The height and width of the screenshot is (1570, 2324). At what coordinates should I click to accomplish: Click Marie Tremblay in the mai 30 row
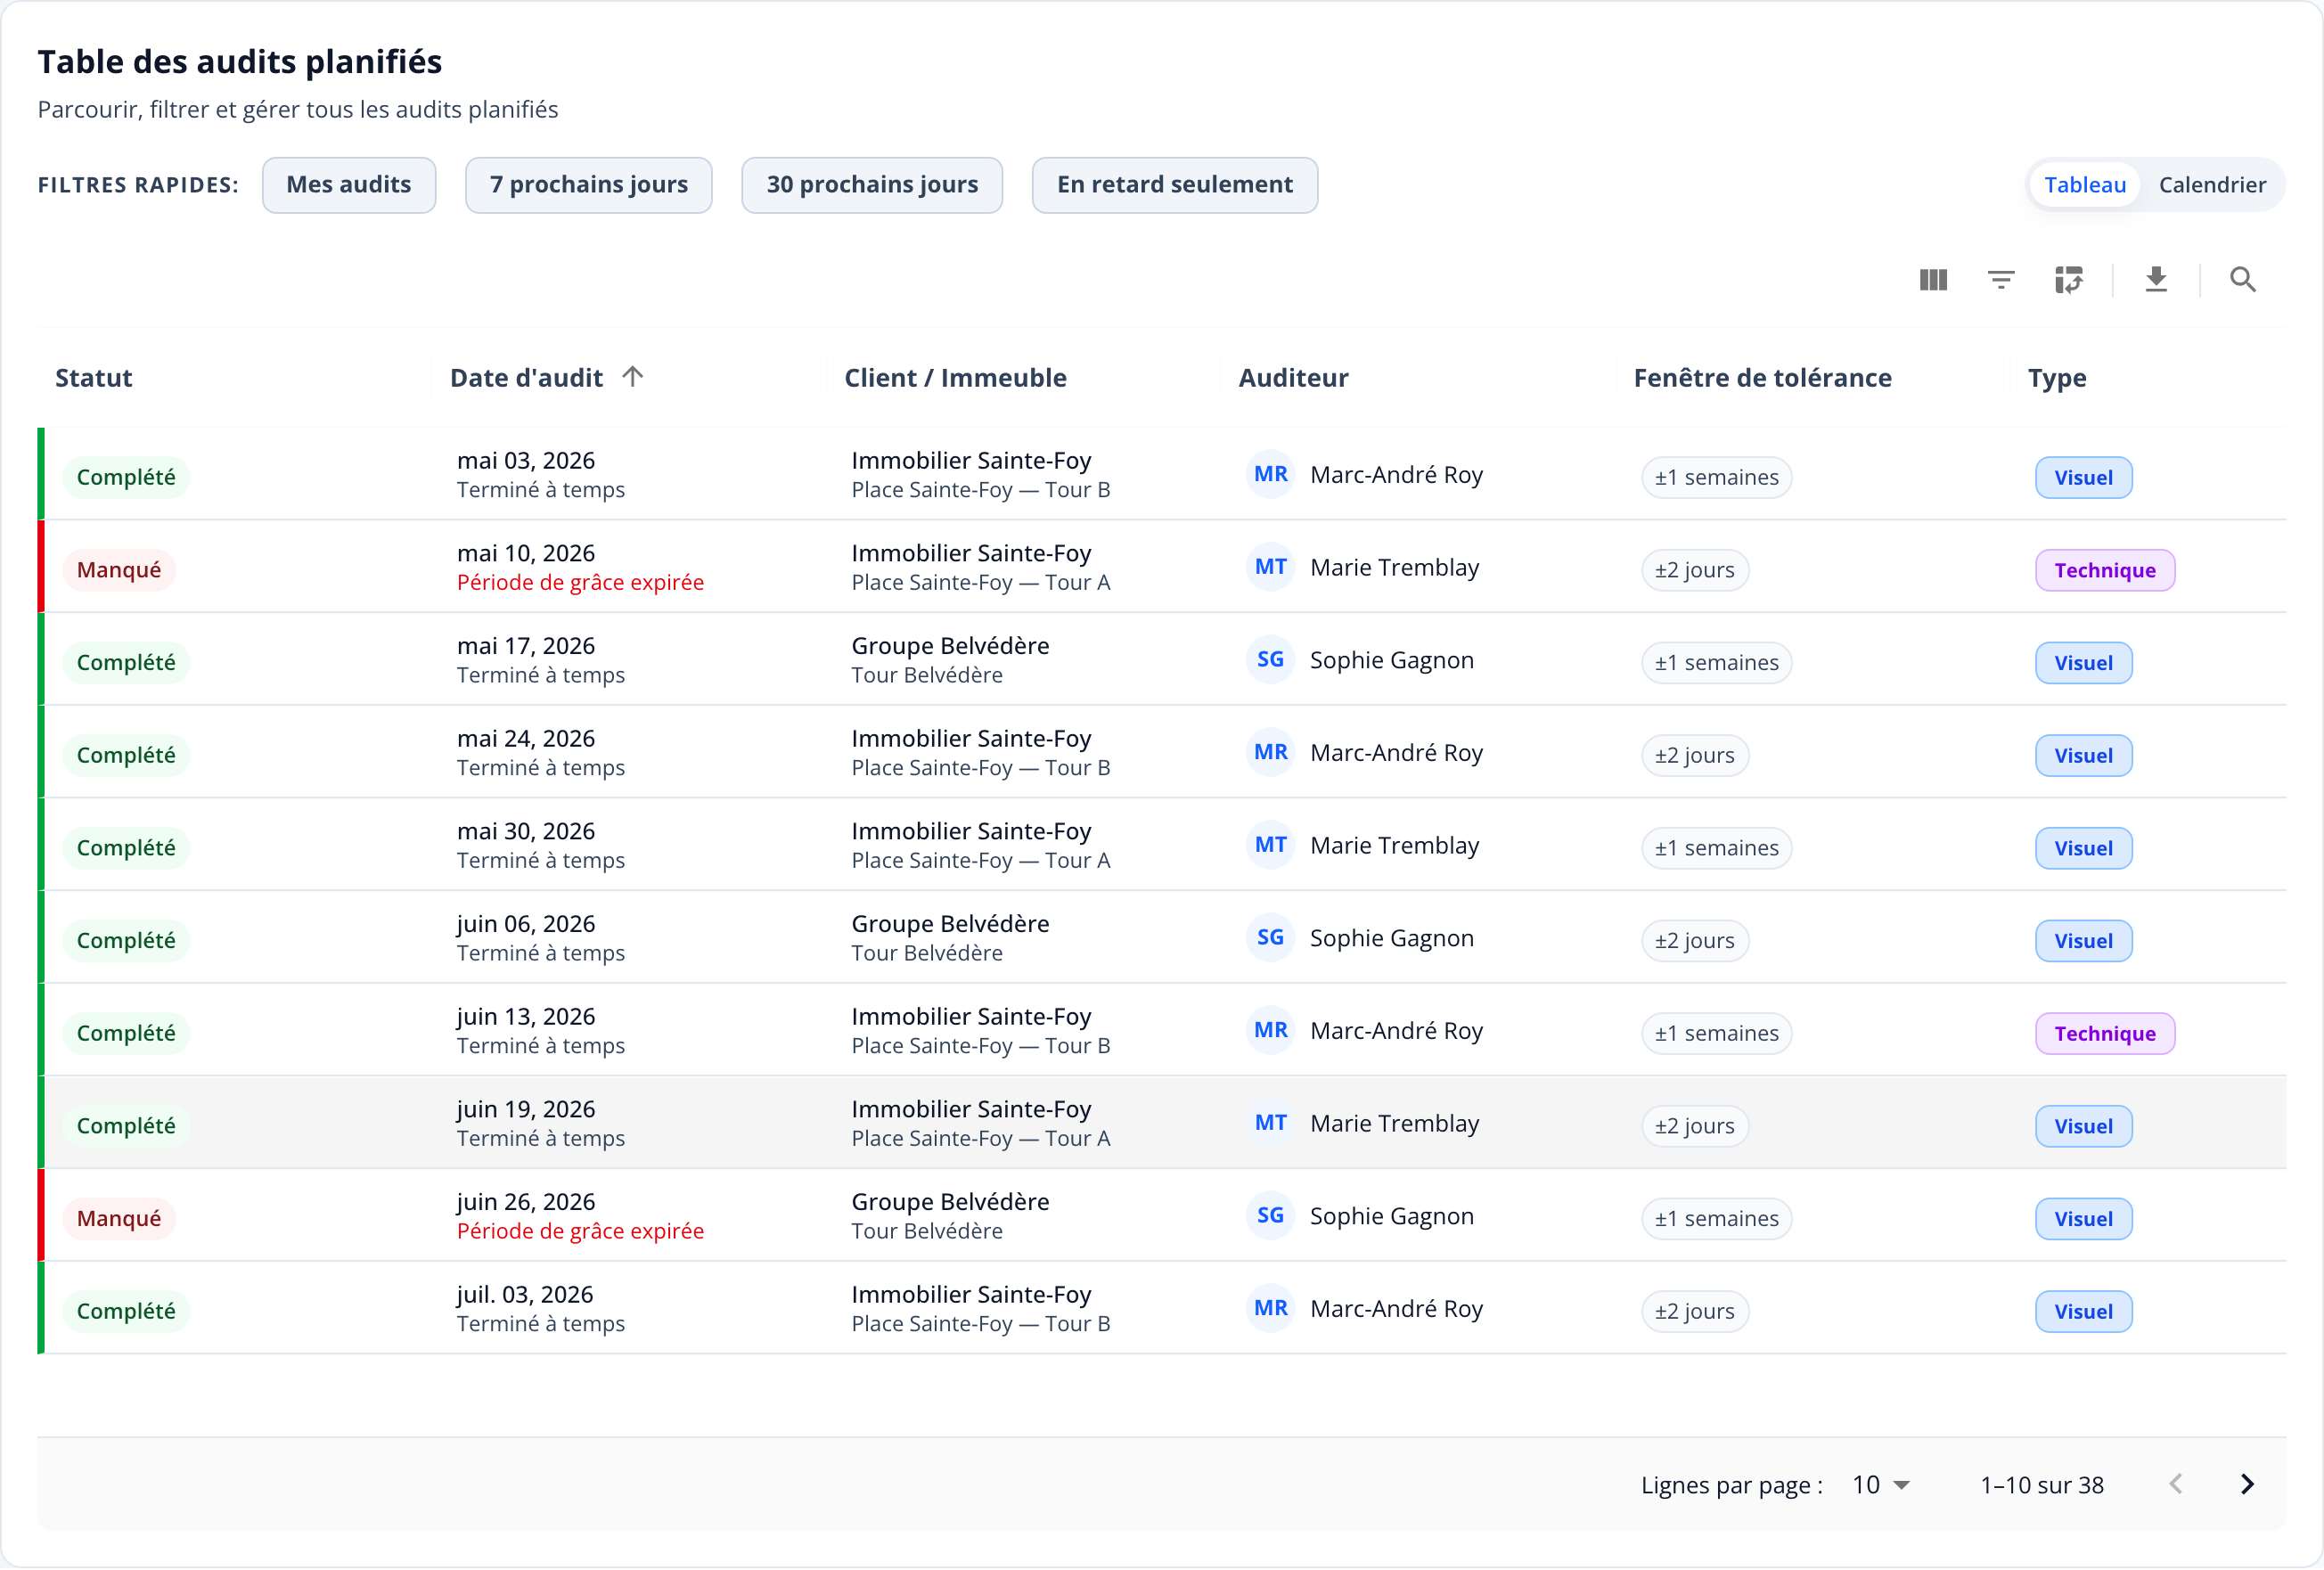point(1394,846)
